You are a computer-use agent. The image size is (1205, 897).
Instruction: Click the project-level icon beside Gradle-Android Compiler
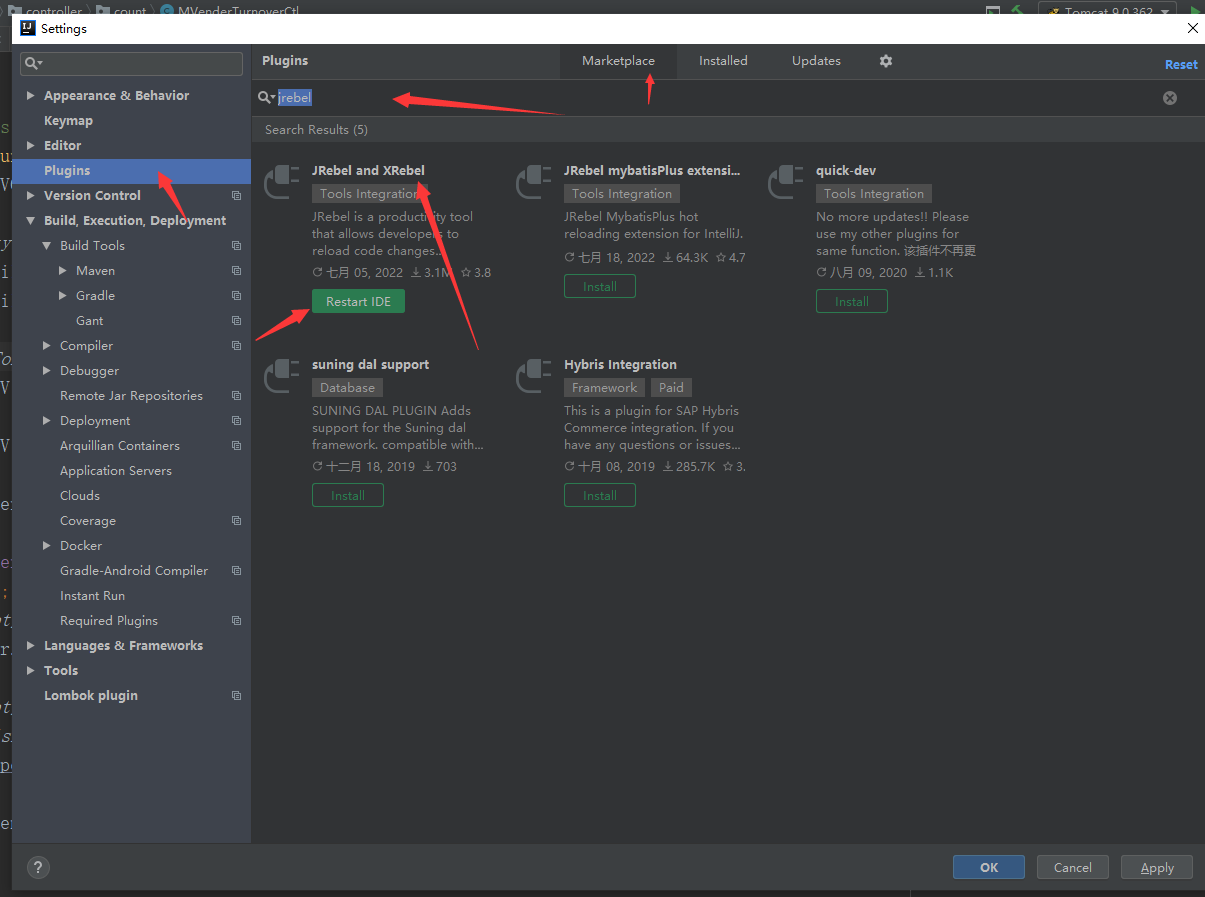point(237,571)
